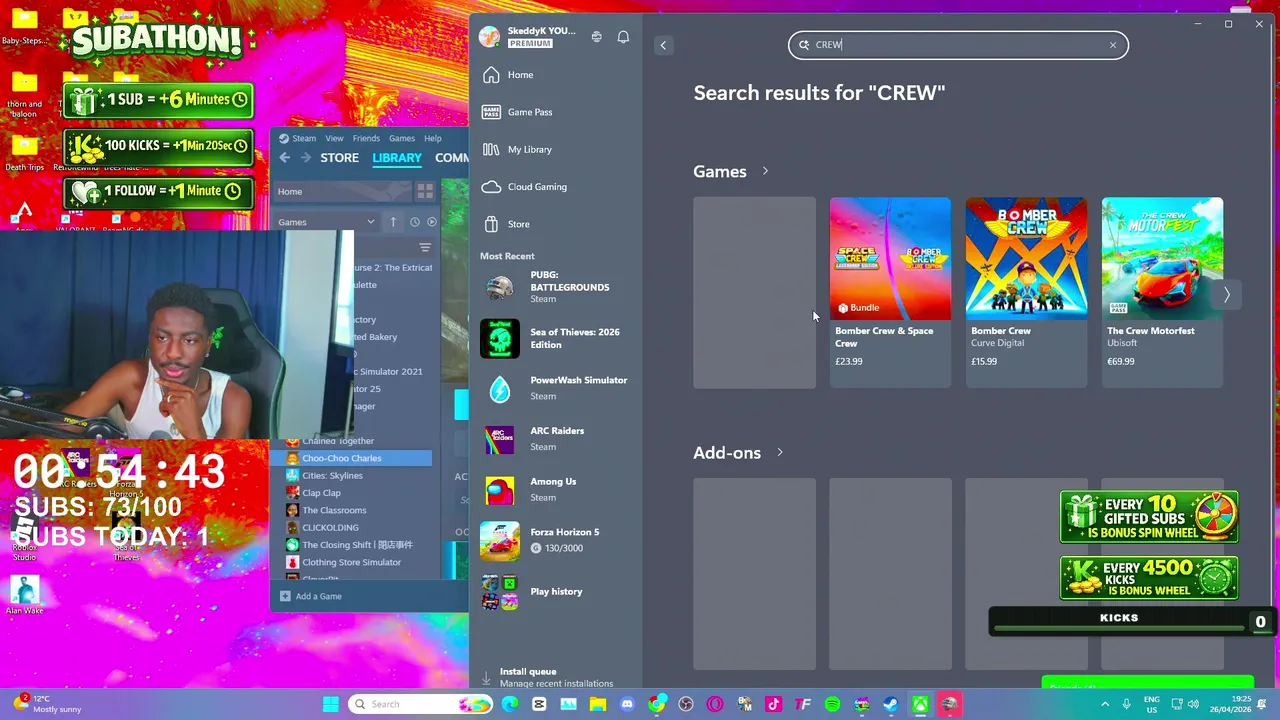Toggle Steam ready-to-play filter icon
Viewport: 1280px width, 720px height.
click(x=432, y=222)
